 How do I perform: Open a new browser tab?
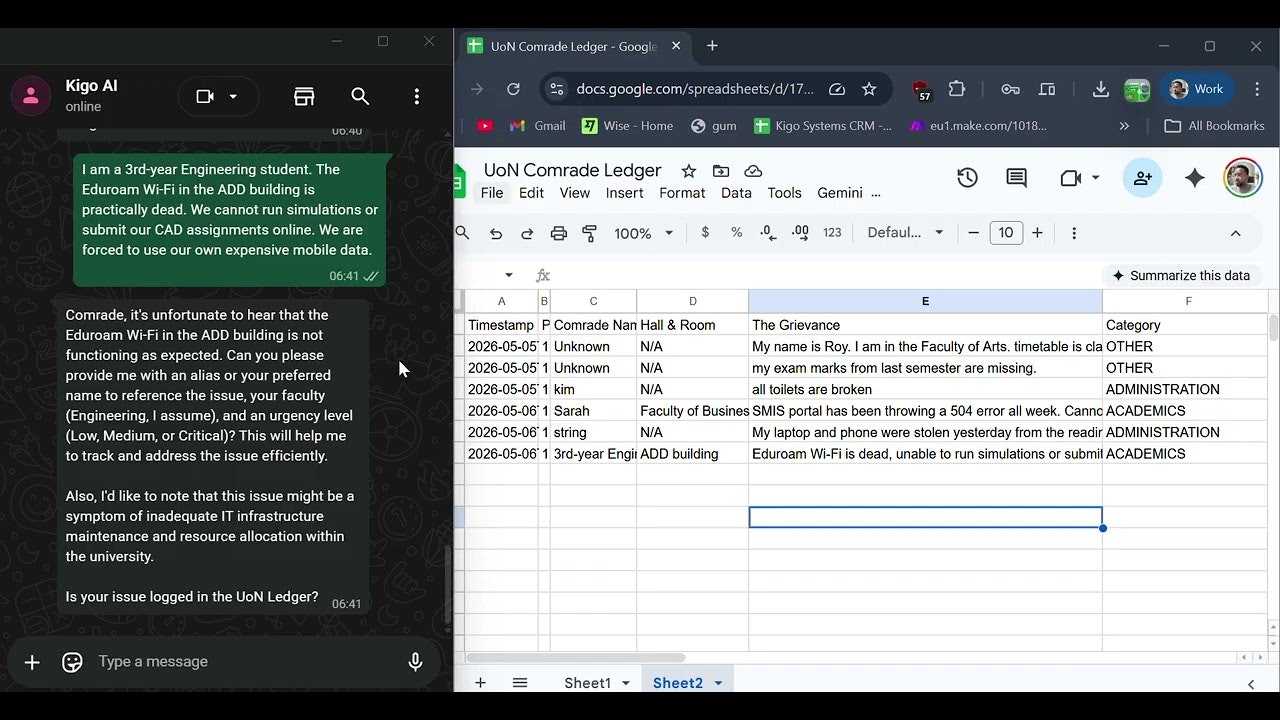(712, 46)
